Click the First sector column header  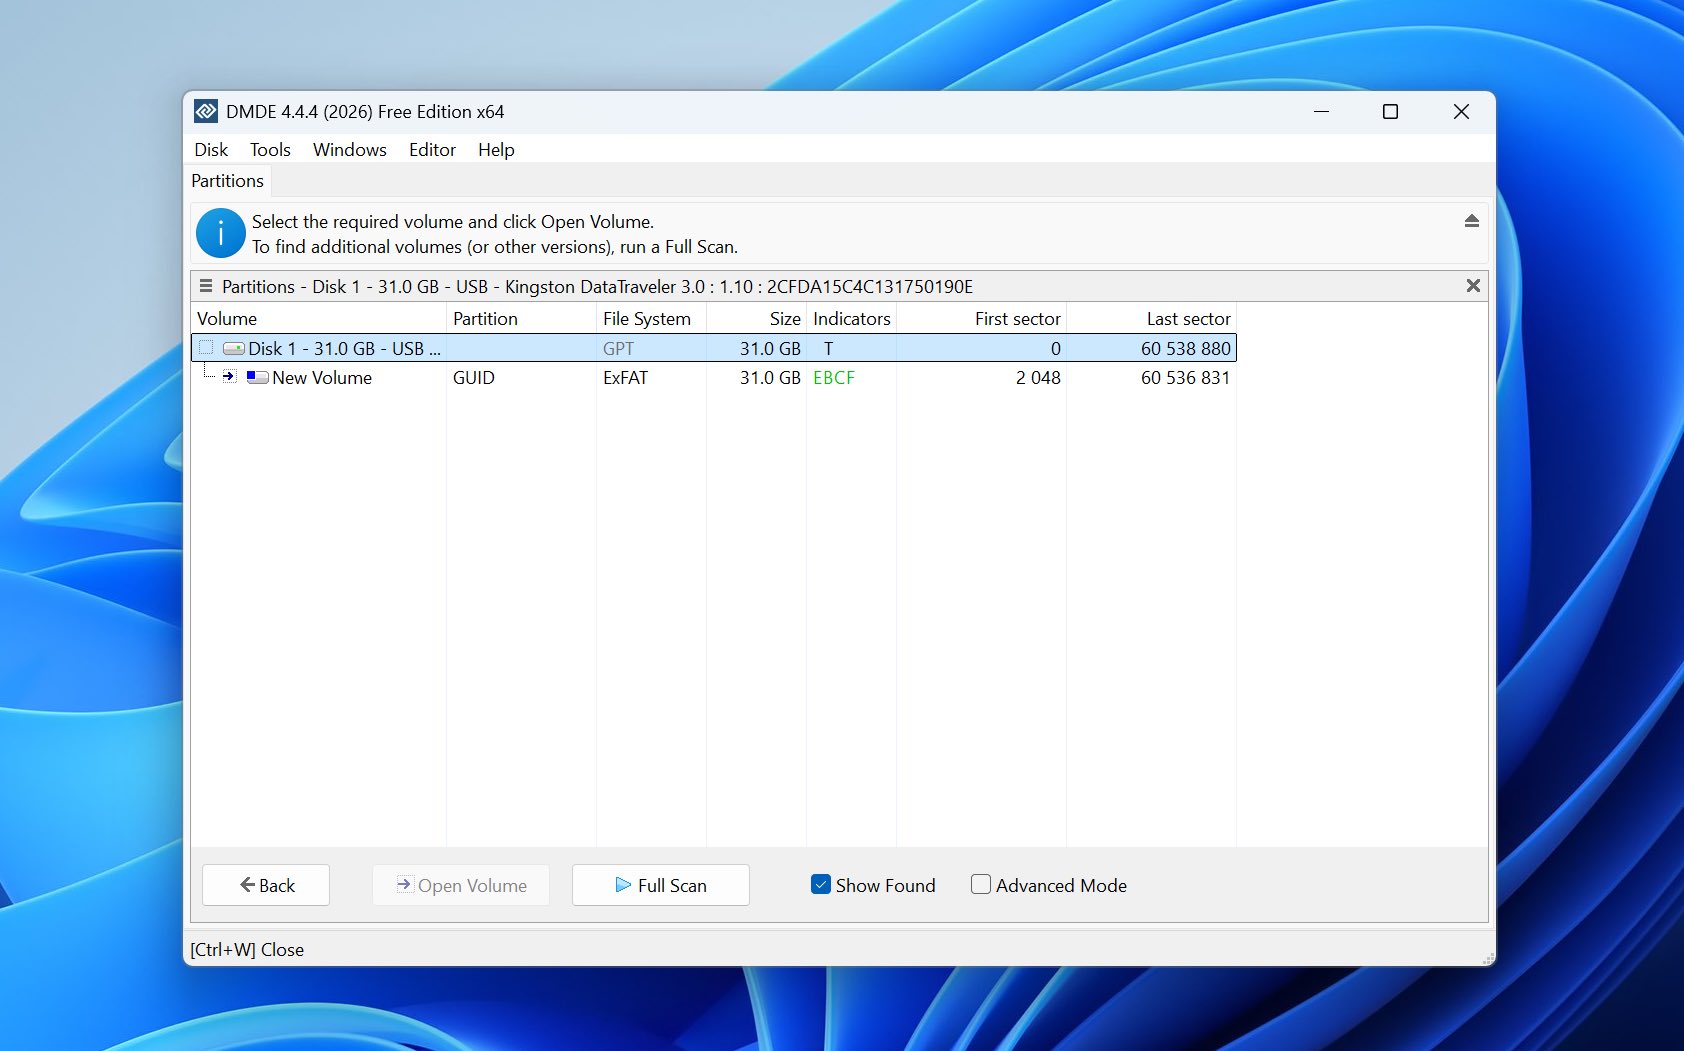981,319
